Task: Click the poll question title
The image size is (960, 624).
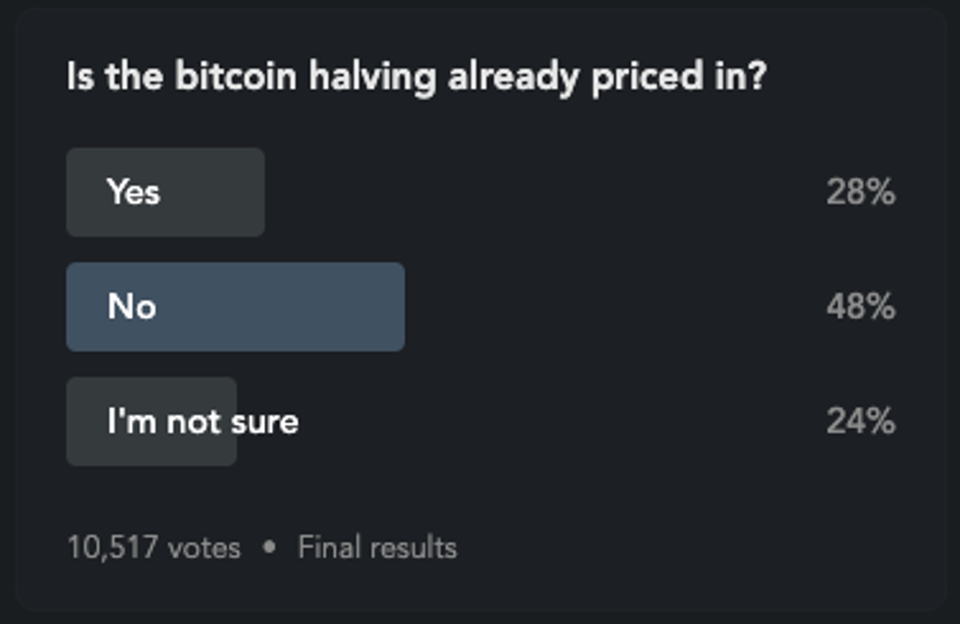Action: (x=416, y=77)
